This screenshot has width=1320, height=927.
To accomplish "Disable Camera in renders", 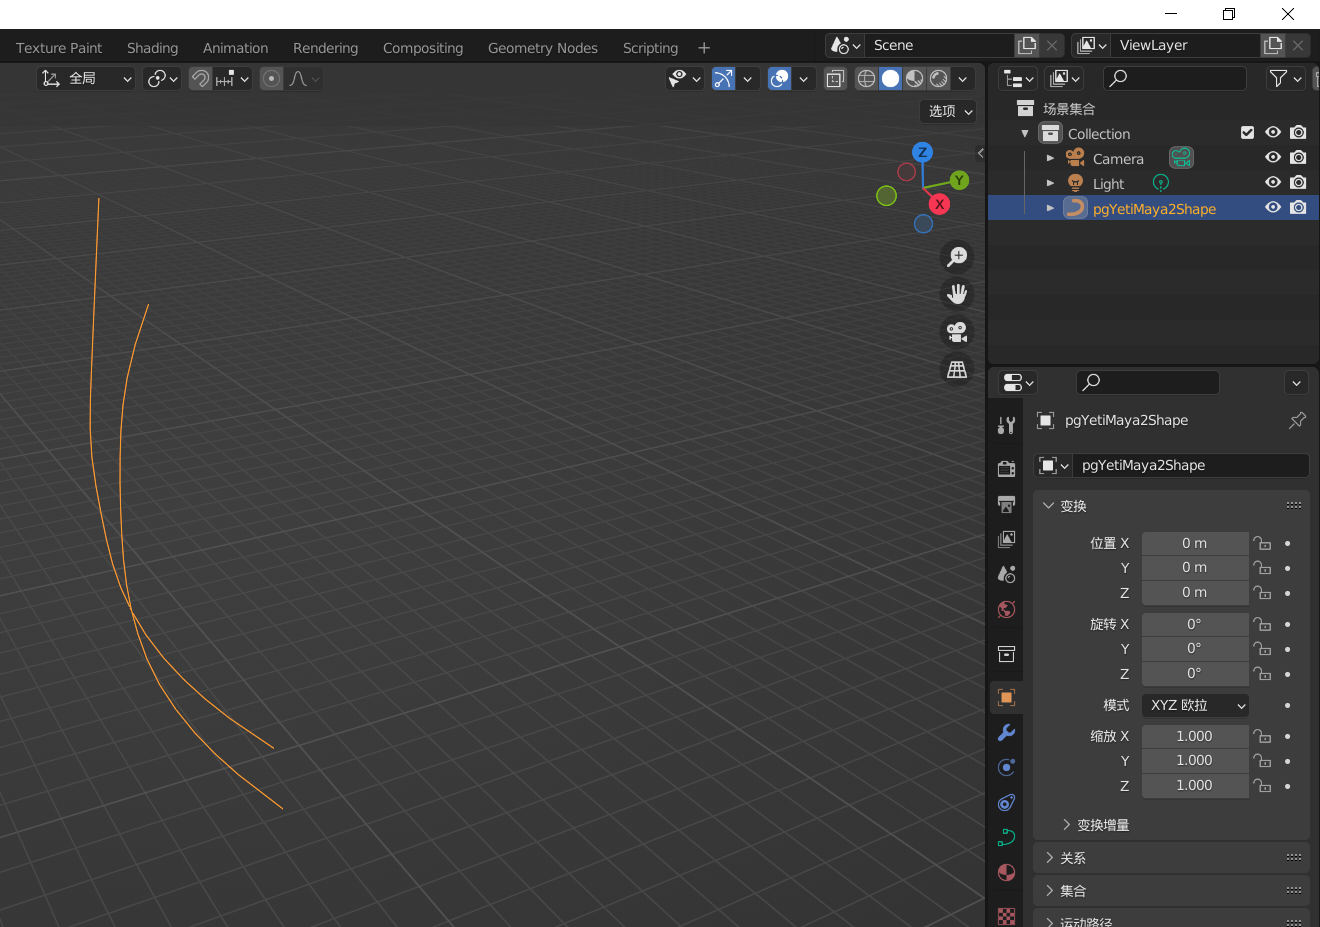I will coord(1298,158).
